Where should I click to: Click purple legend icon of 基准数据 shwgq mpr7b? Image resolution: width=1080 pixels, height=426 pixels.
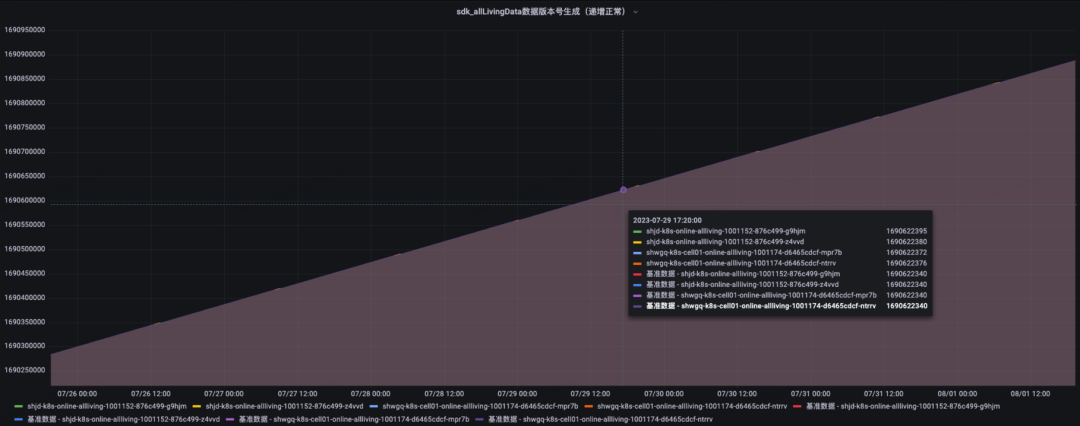pyautogui.click(x=230, y=420)
